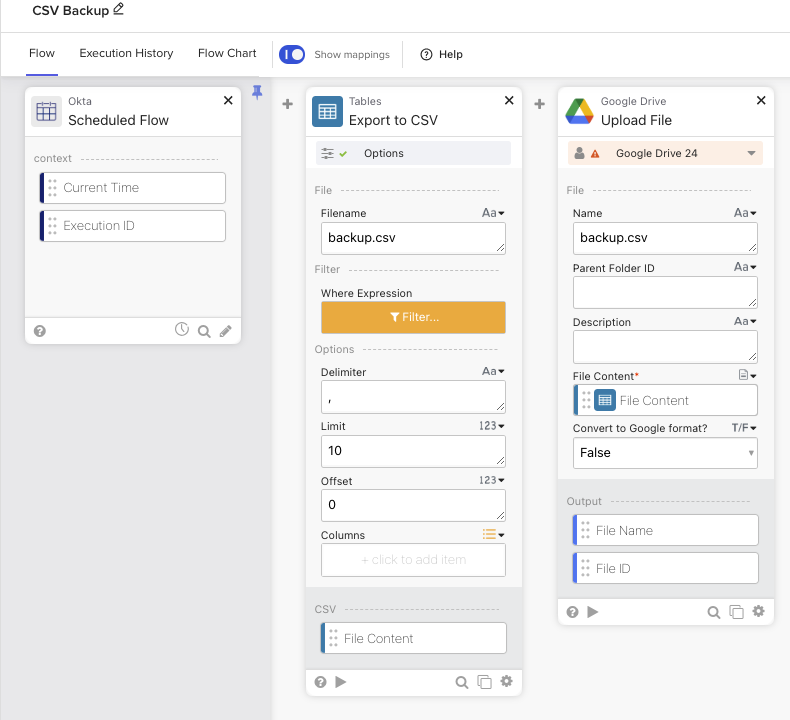
Task: Change Name field type dropdown in Upload File
Action: click(745, 213)
